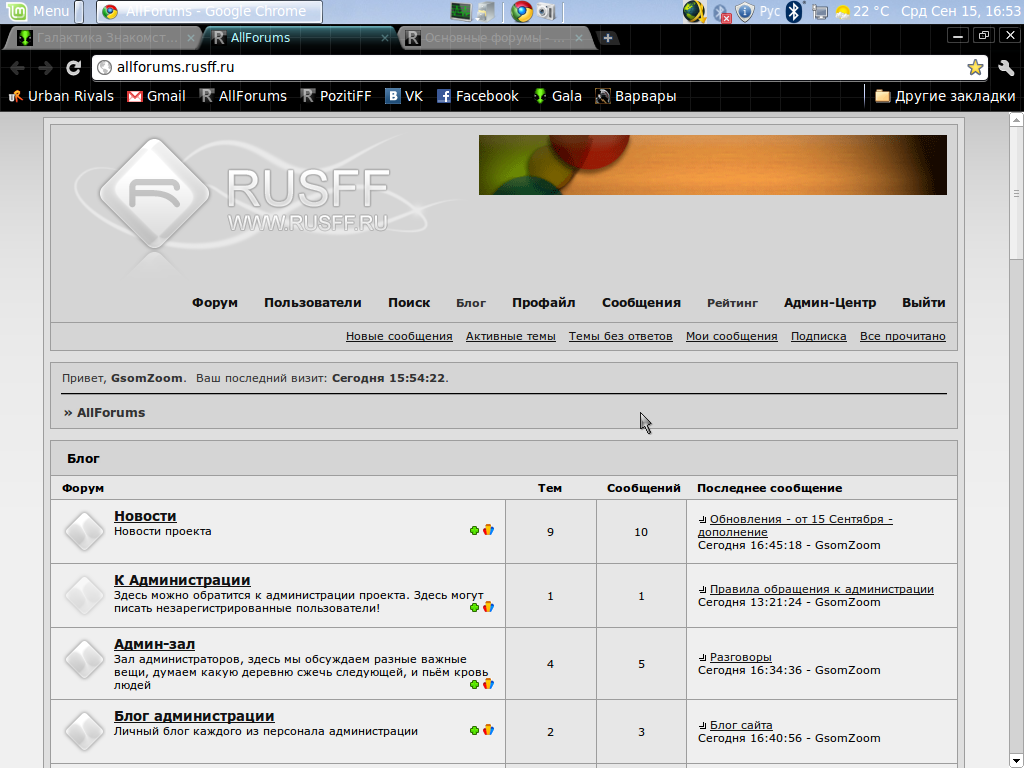Image resolution: width=1024 pixels, height=768 pixels.
Task: Show Темы без ответов
Action: (620, 336)
